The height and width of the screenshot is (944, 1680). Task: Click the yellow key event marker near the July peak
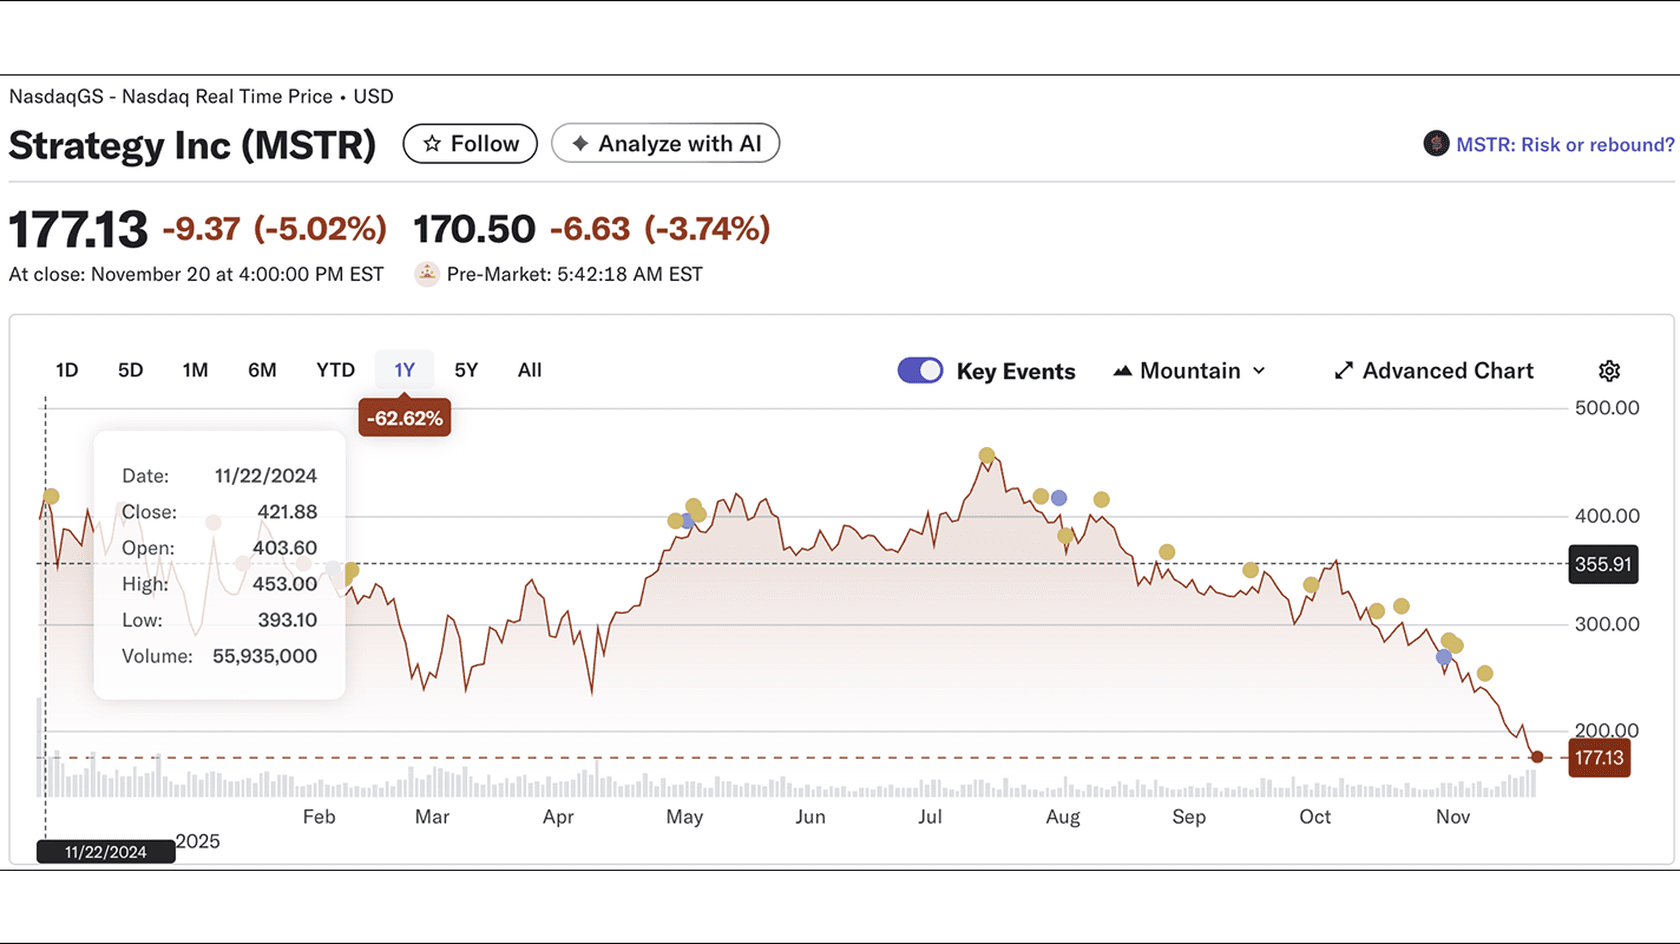[987, 454]
